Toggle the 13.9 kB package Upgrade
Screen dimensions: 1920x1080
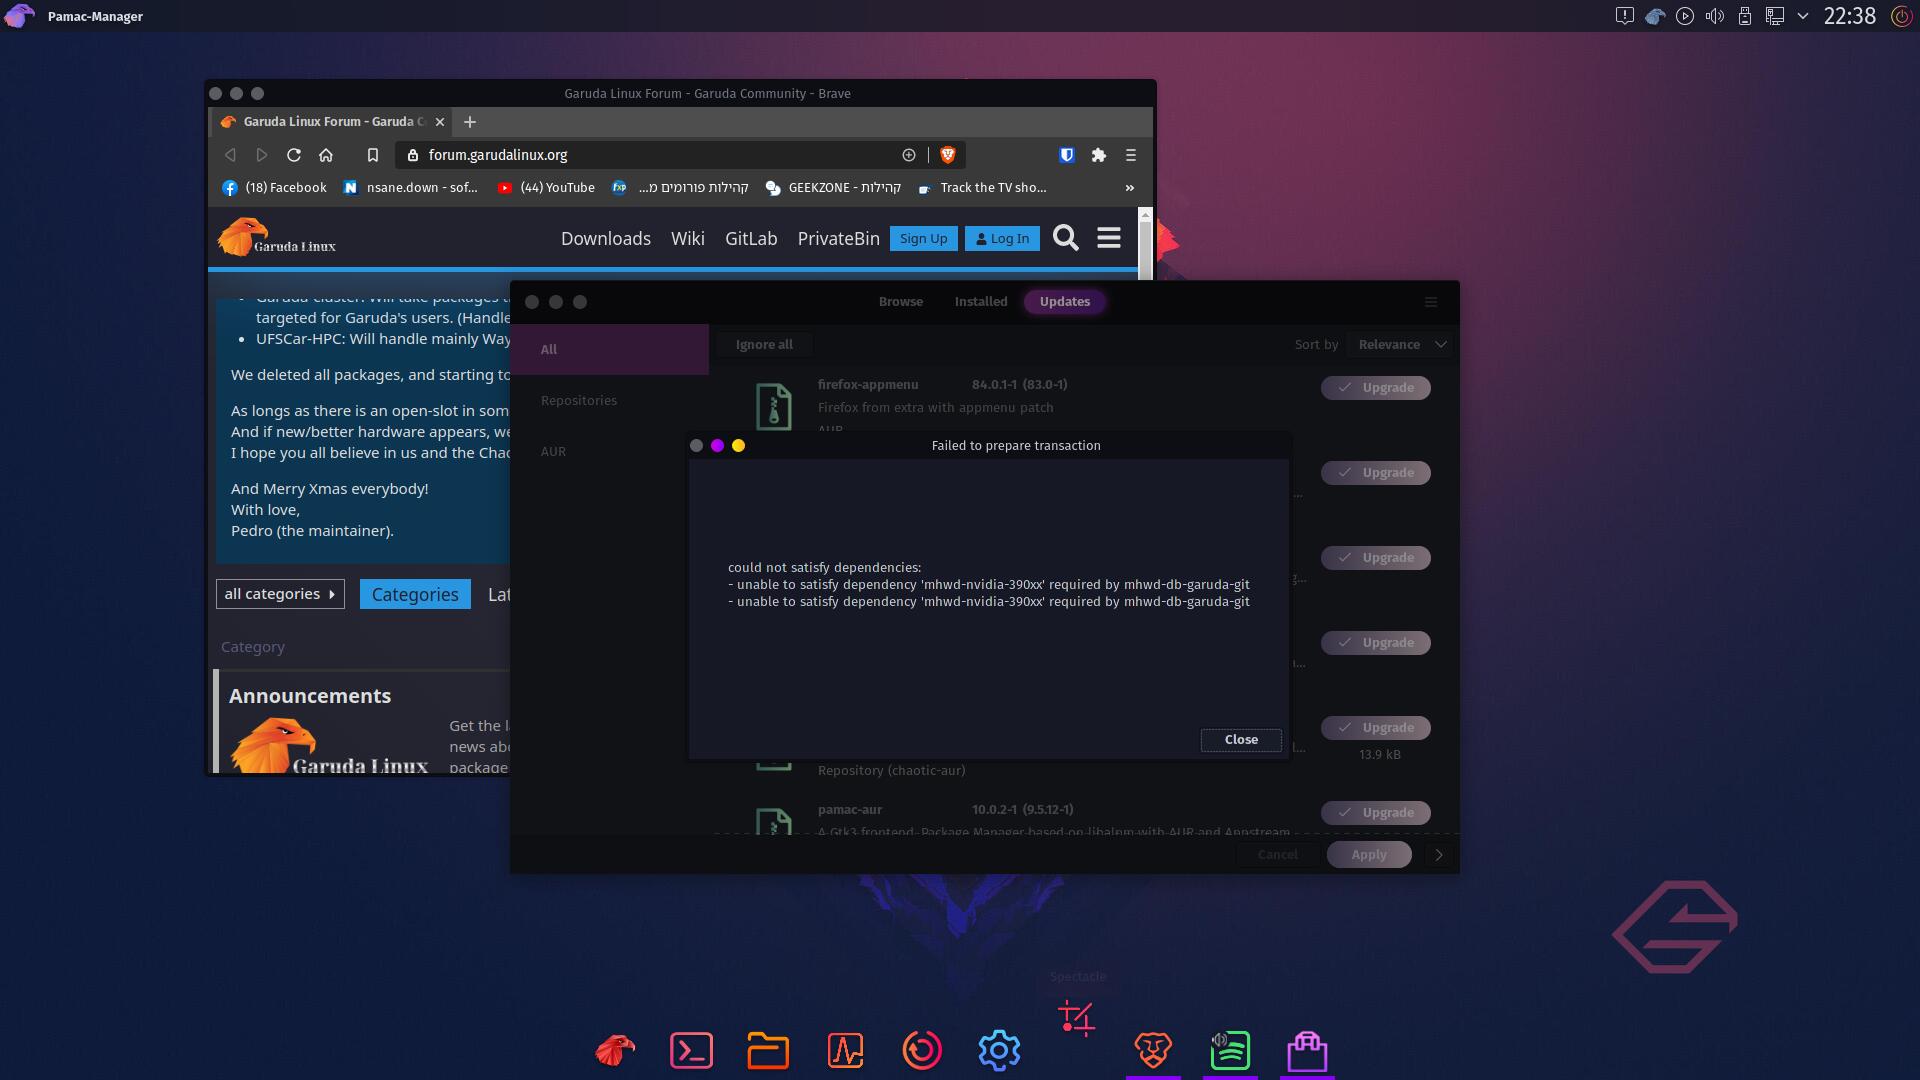(1375, 727)
